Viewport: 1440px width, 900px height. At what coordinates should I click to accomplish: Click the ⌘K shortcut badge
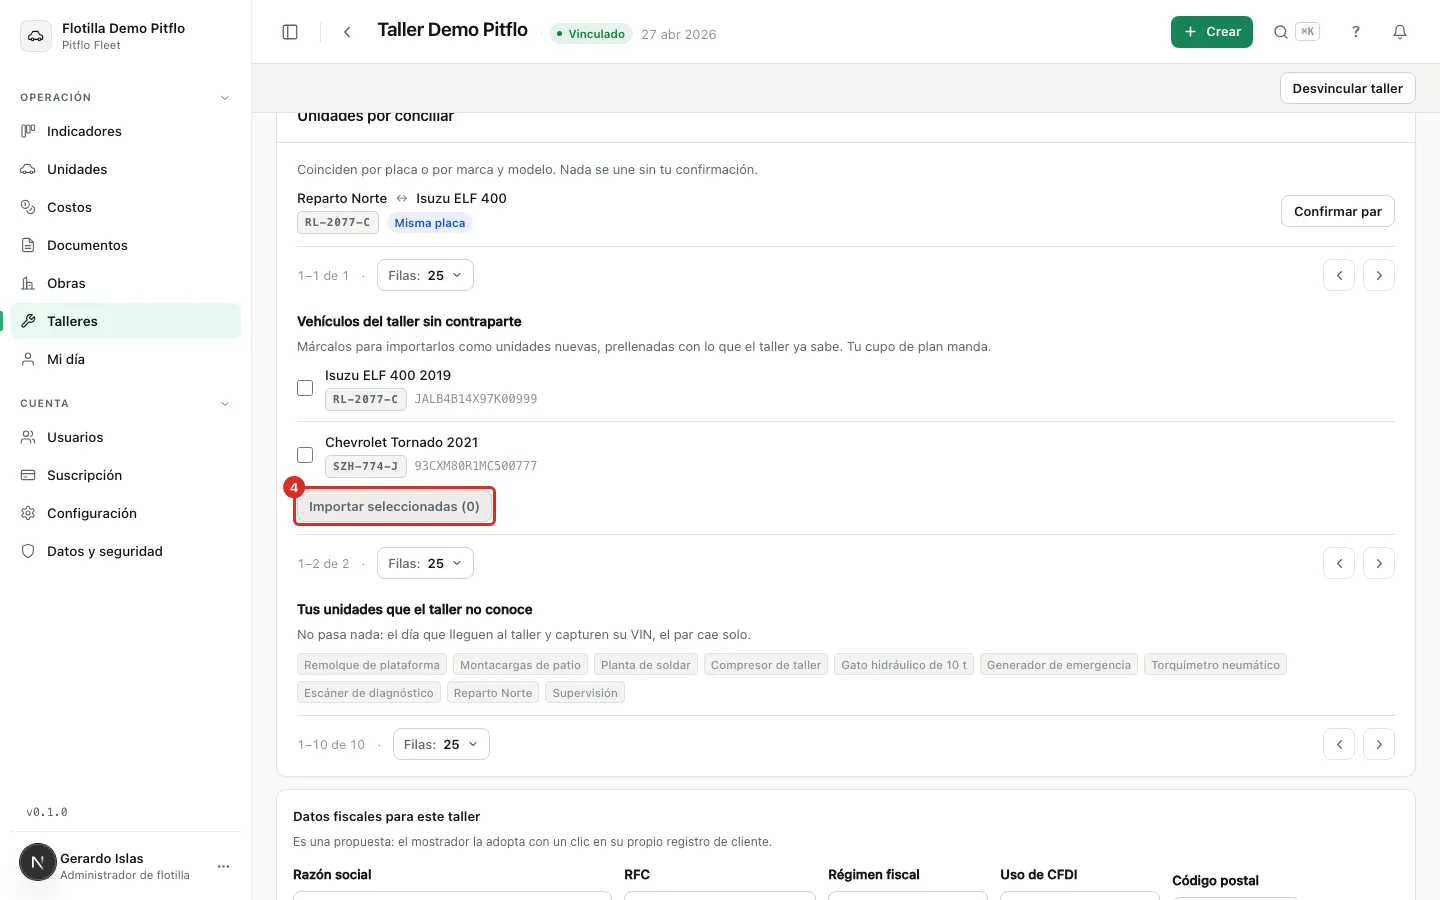(1307, 32)
